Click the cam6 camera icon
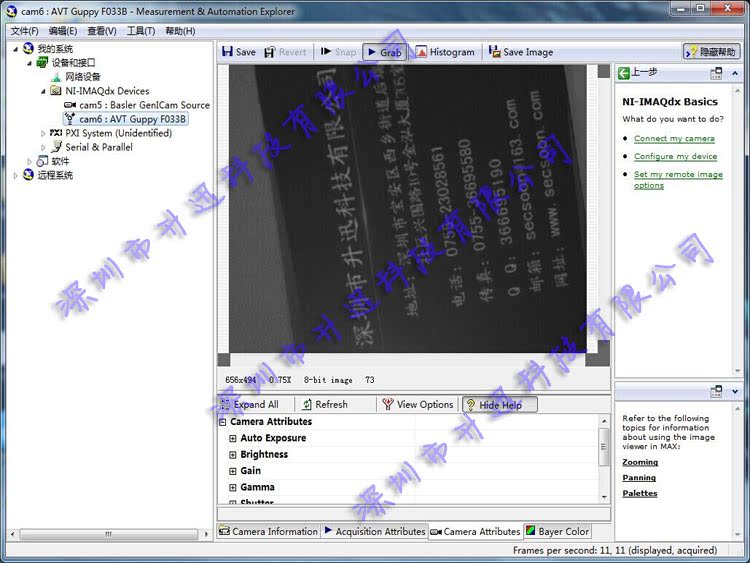Screen dimensions: 750x563 [70, 119]
